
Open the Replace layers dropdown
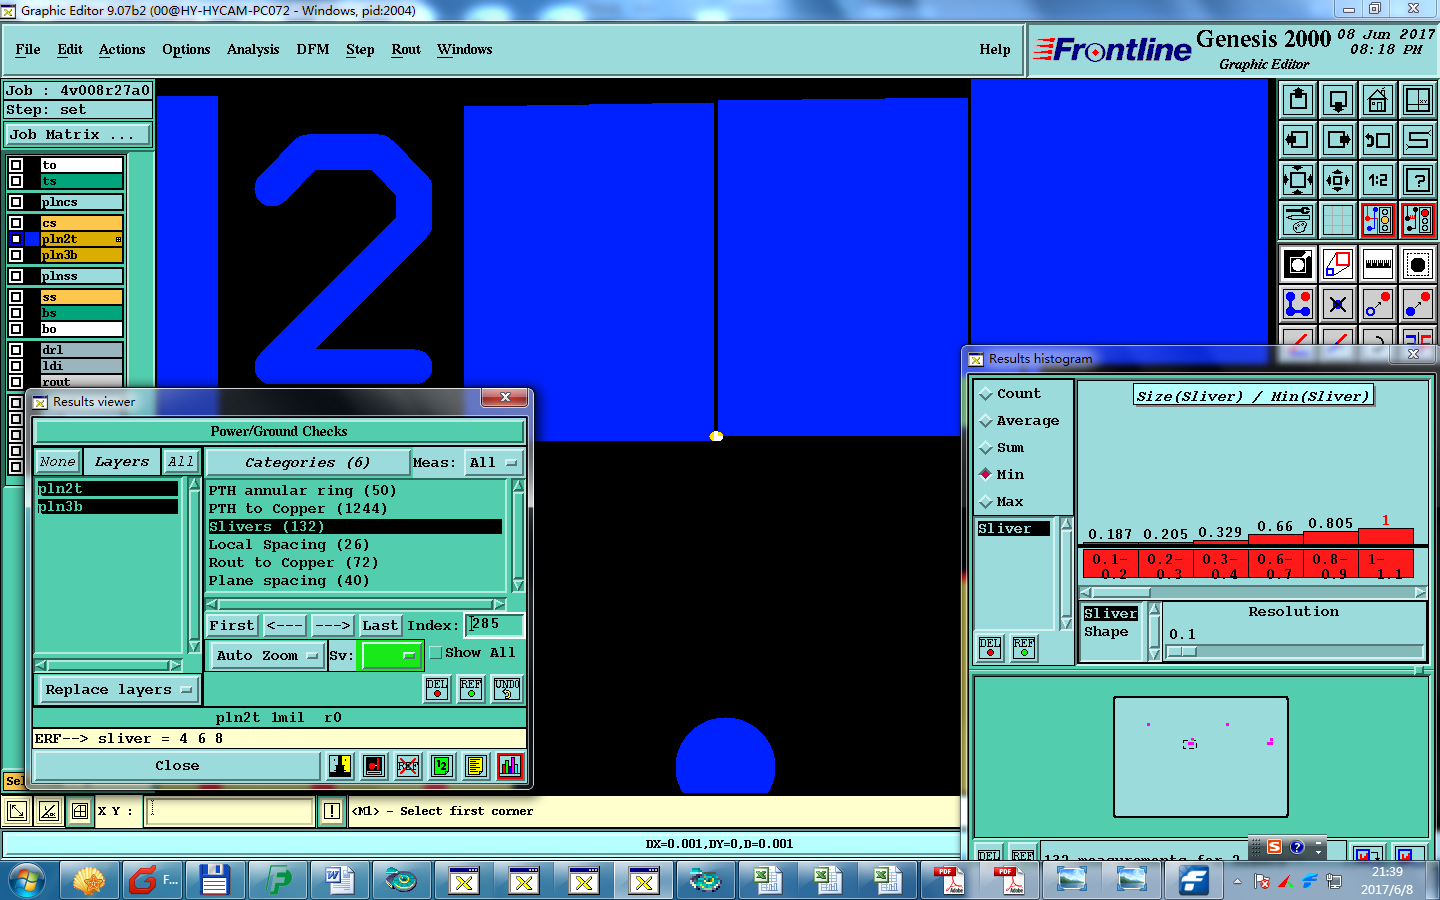[x=118, y=690]
